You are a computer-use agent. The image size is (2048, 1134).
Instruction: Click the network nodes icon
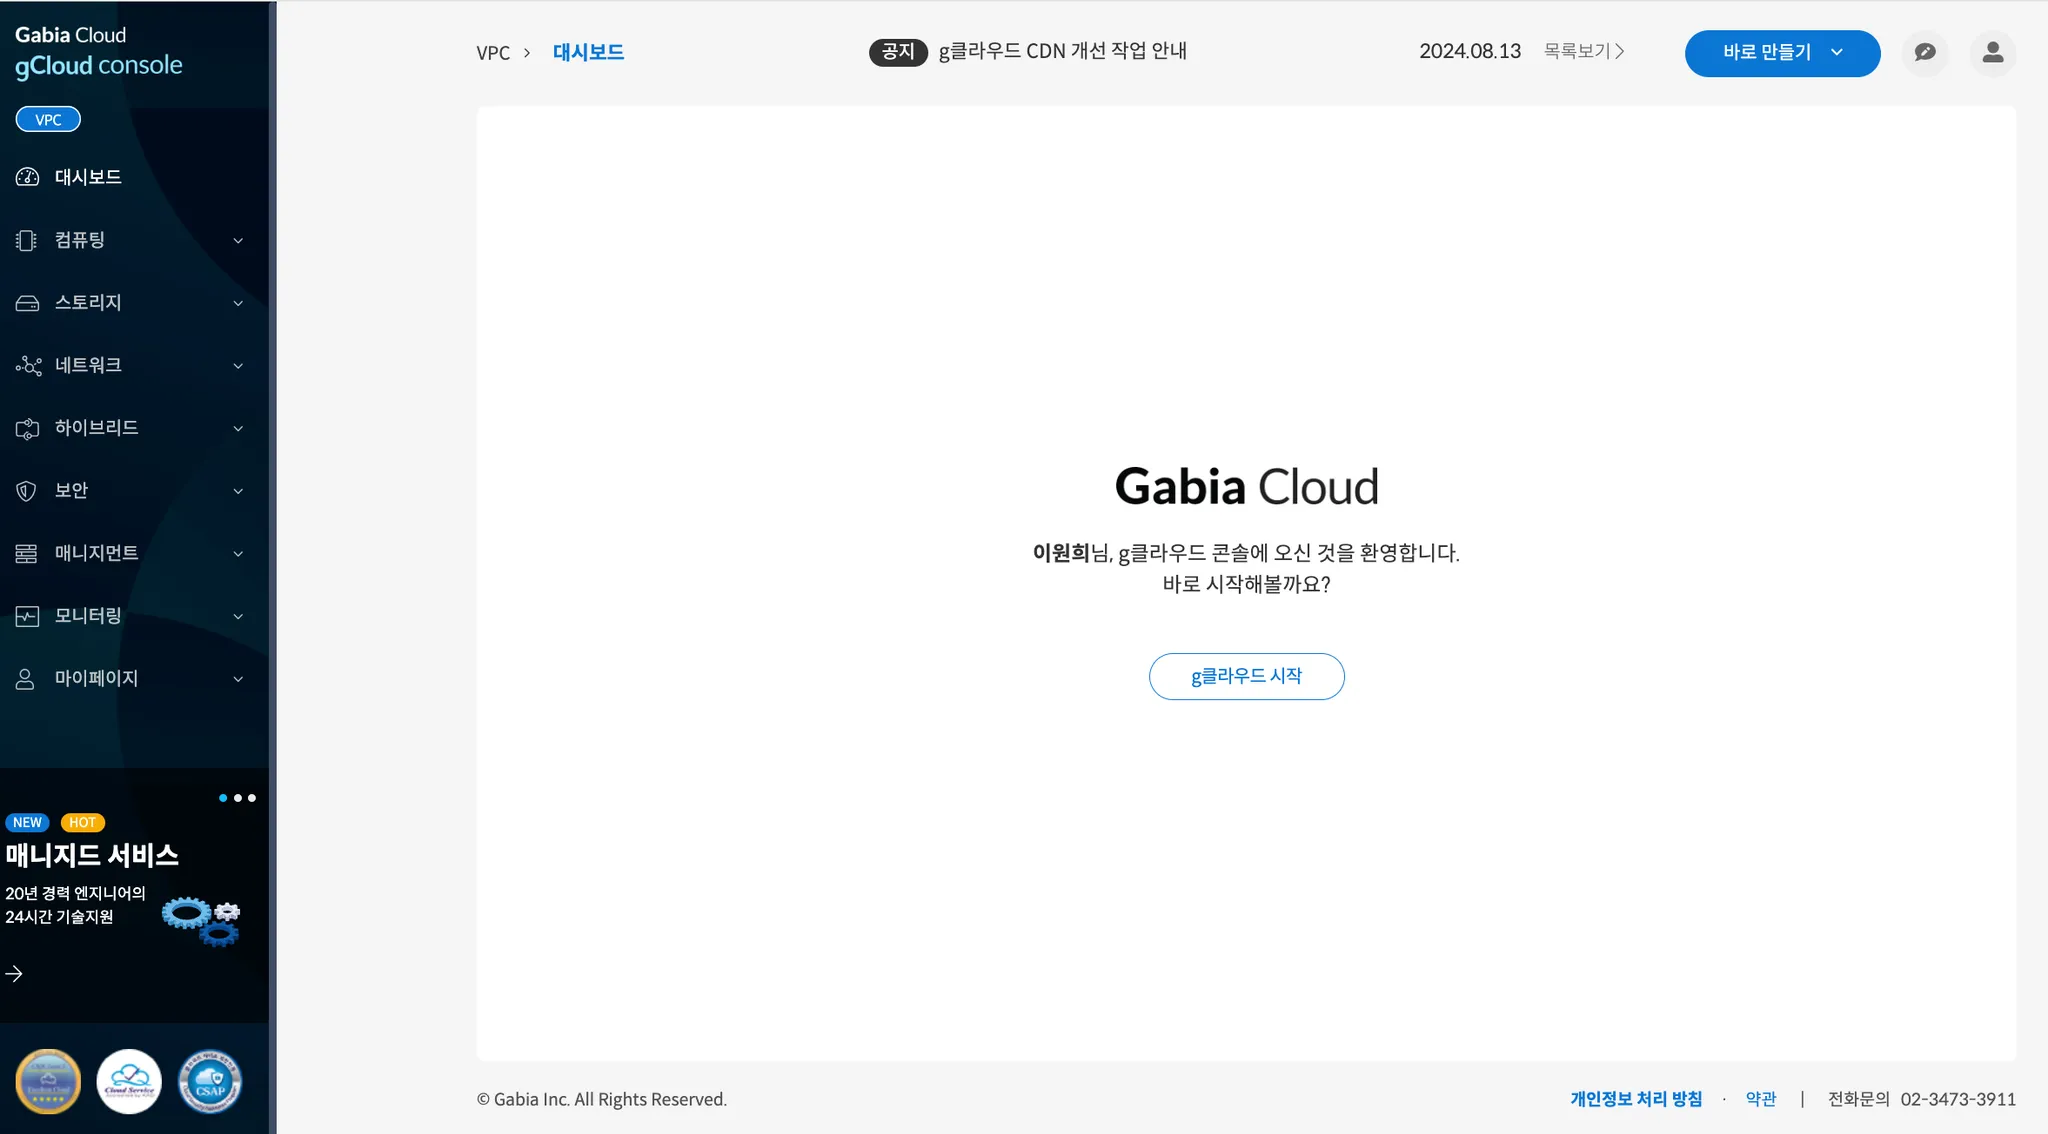click(x=28, y=365)
